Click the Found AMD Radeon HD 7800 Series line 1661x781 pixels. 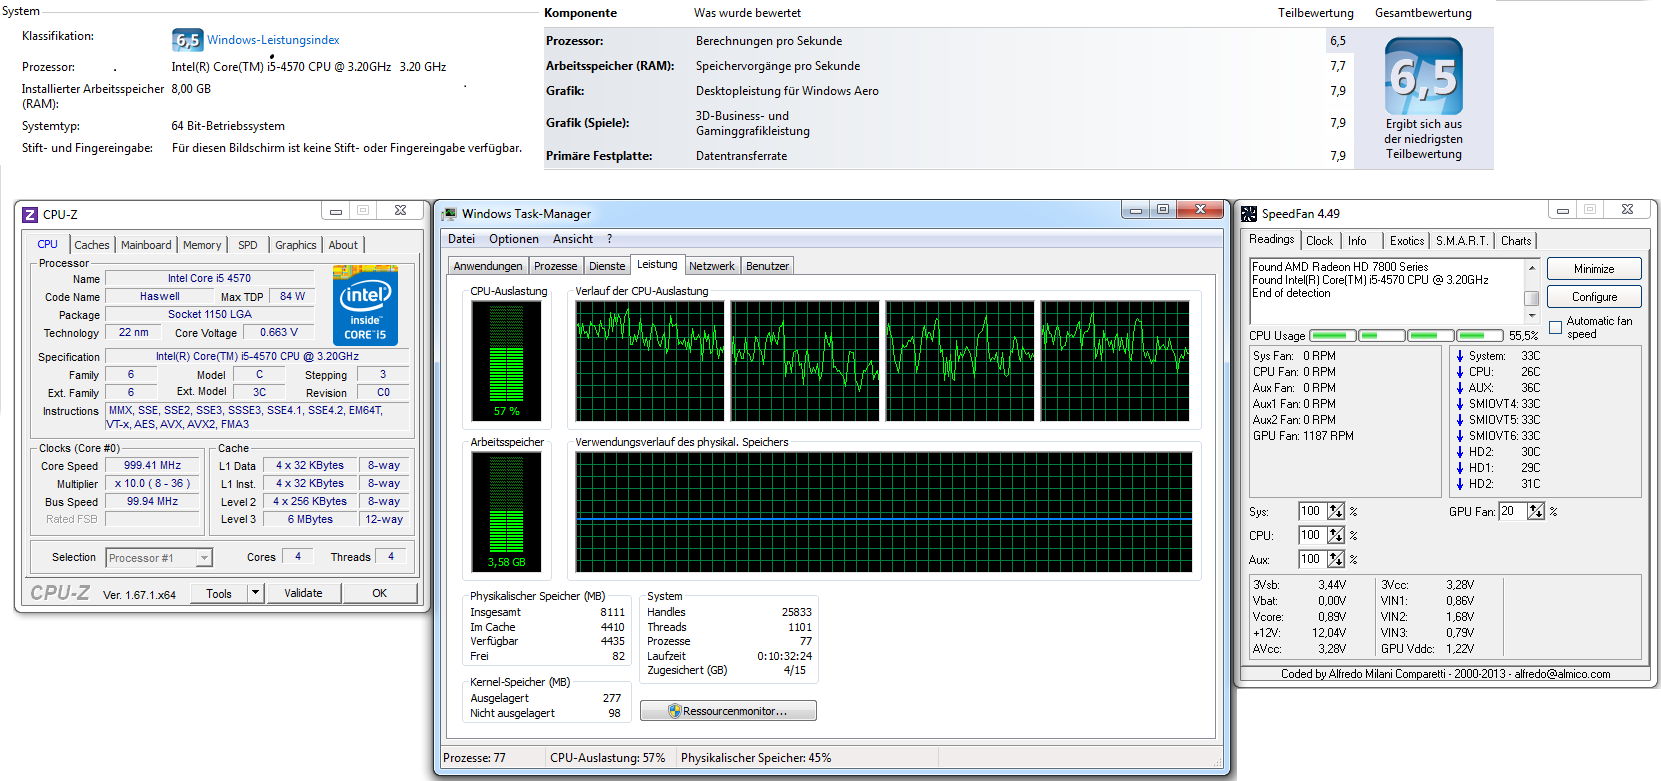click(1340, 267)
